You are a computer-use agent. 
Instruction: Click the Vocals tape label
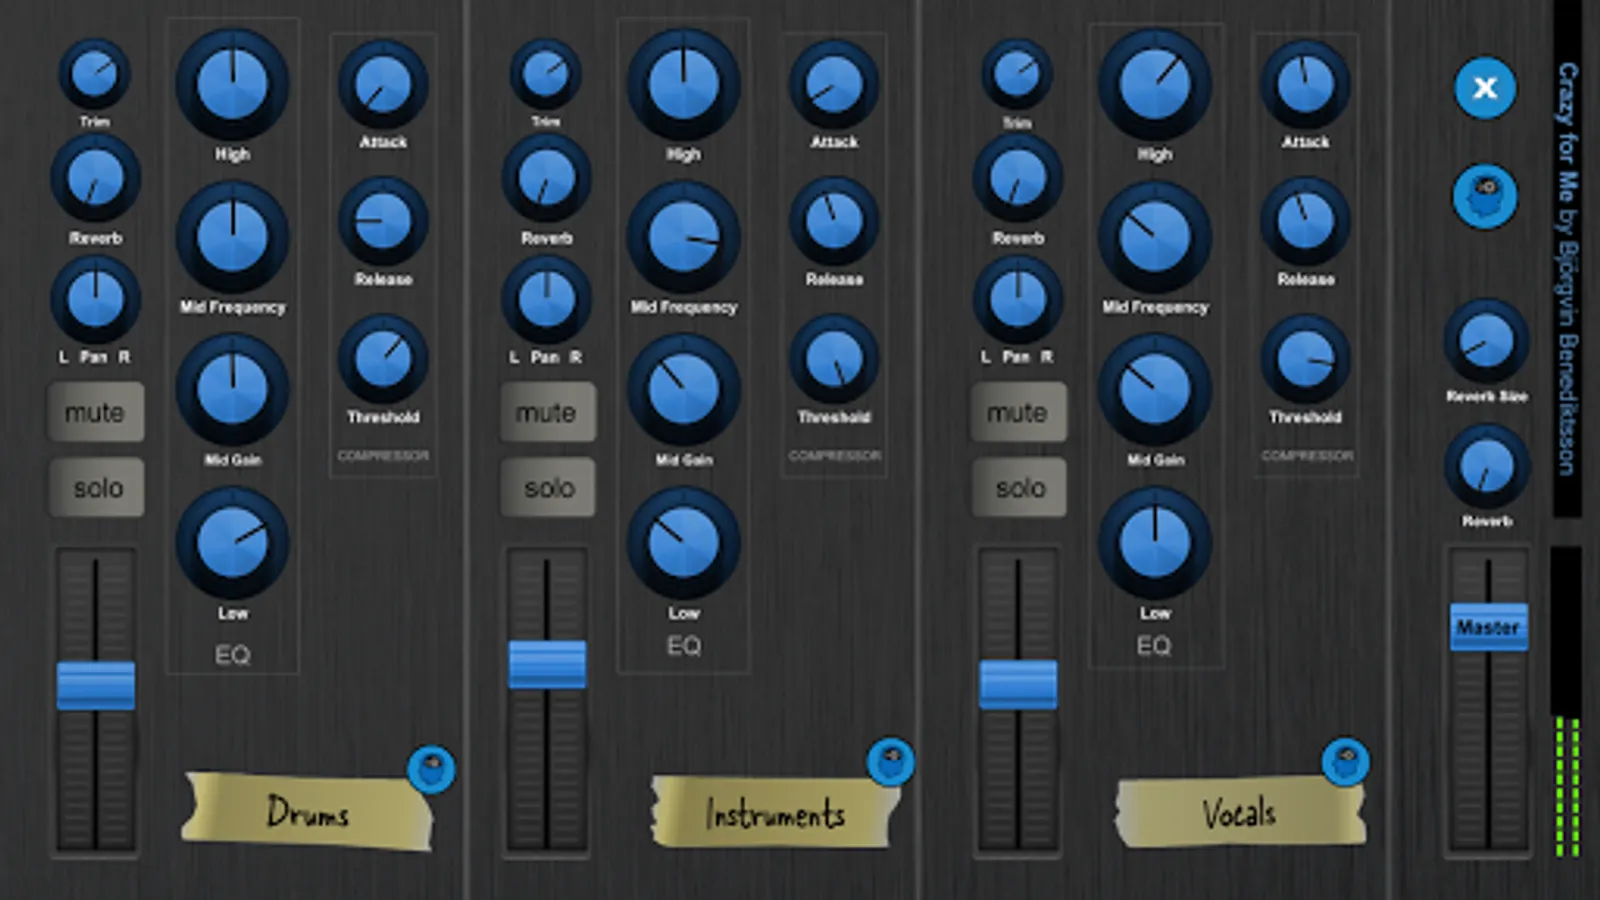1240,812
